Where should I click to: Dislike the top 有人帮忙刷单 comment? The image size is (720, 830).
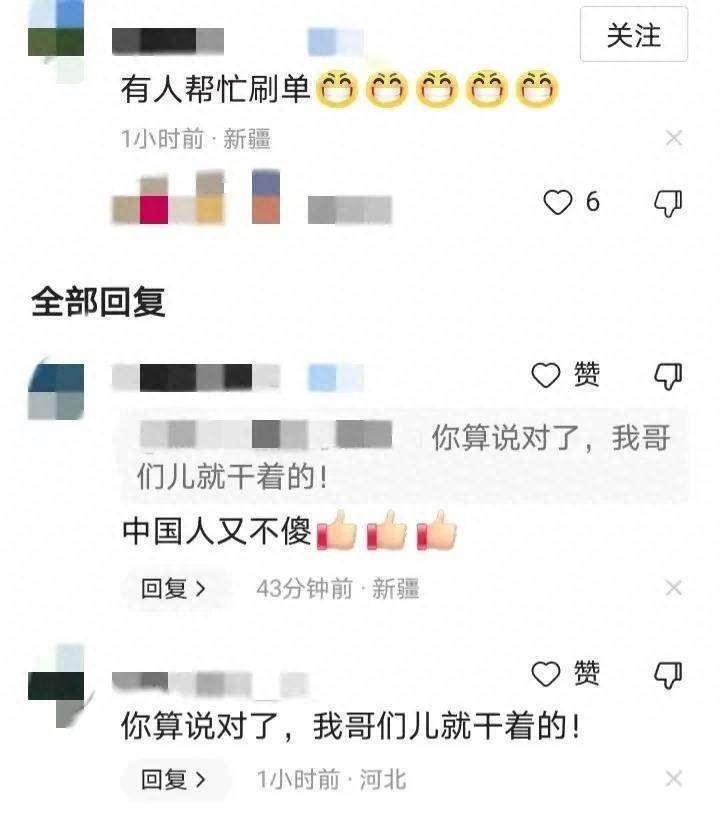pyautogui.click(x=668, y=203)
